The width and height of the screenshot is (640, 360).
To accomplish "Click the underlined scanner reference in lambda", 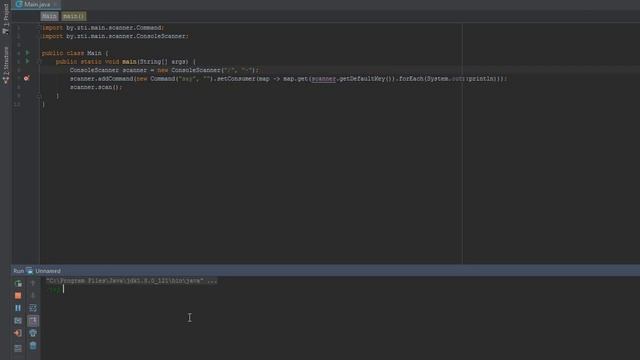I will click(x=324, y=79).
